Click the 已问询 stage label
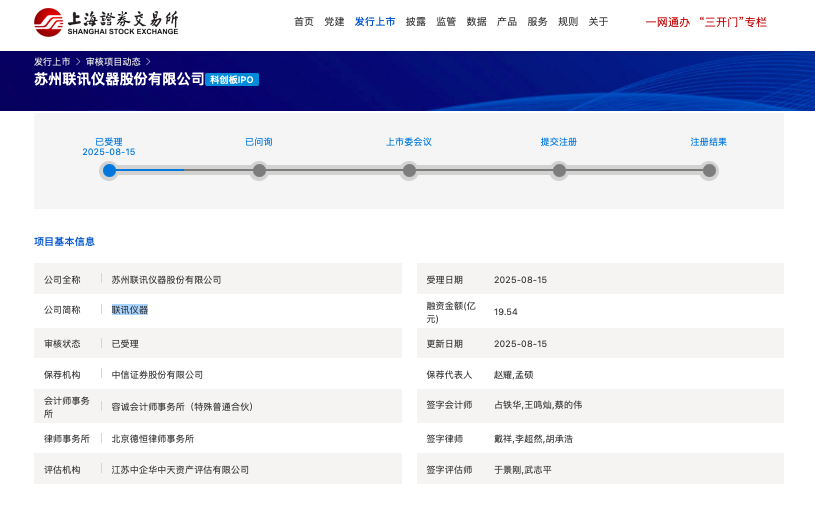This screenshot has width=815, height=505. point(259,142)
